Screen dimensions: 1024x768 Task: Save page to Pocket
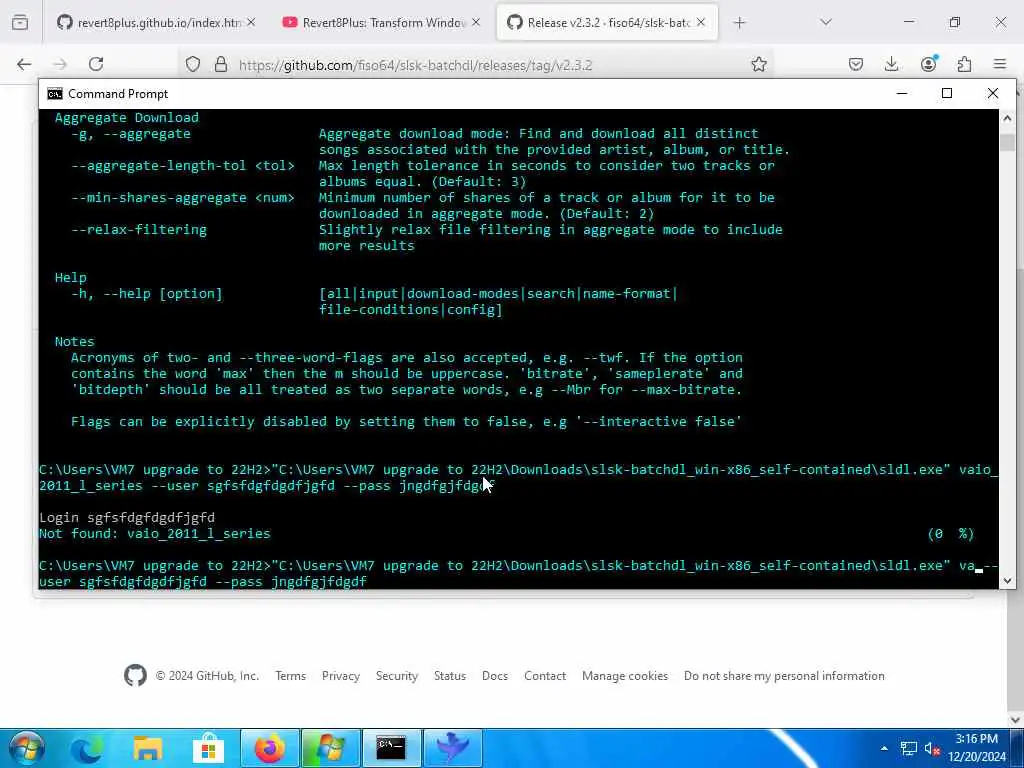click(x=856, y=64)
